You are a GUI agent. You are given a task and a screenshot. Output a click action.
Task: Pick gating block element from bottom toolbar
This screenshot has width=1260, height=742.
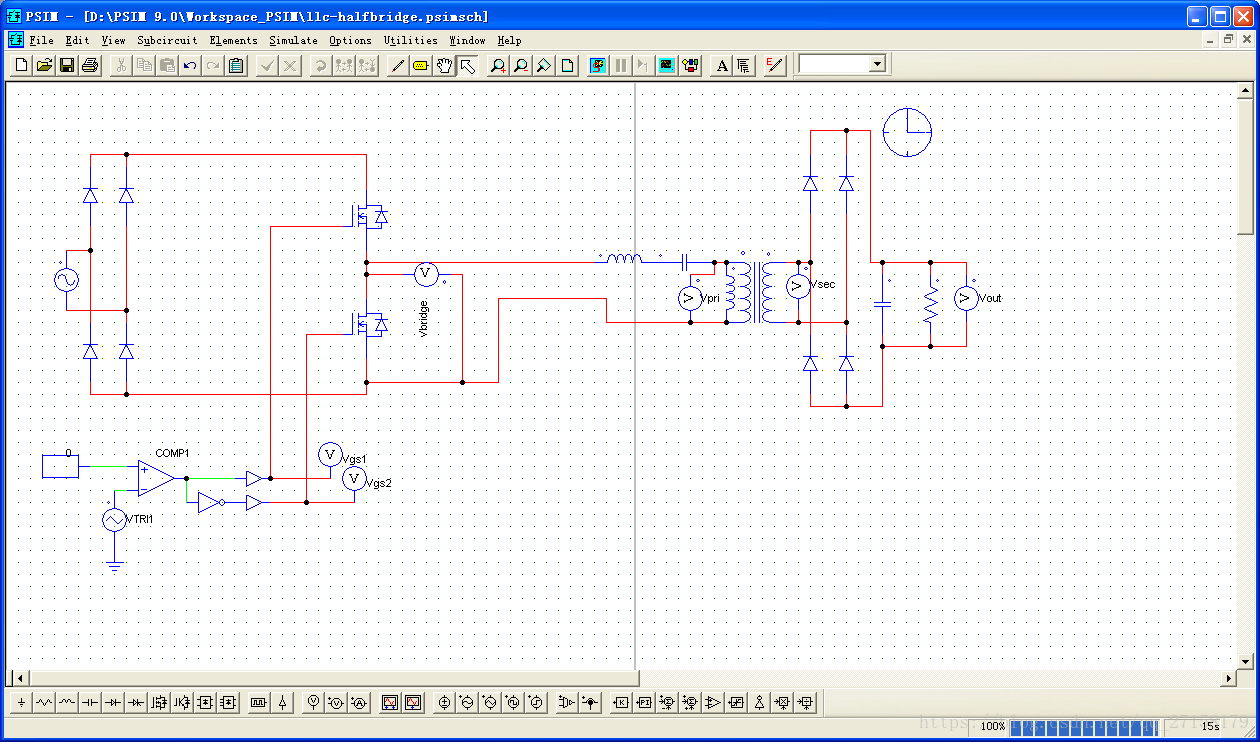[x=258, y=703]
